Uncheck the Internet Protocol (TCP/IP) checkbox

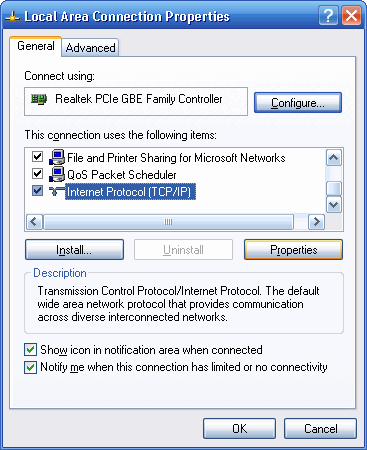37,191
